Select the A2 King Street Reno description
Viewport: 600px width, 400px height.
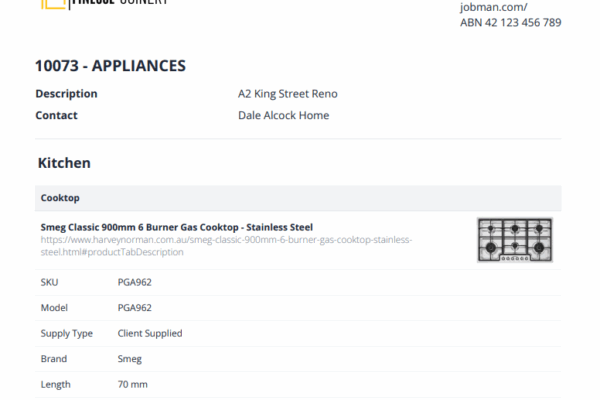(x=288, y=94)
